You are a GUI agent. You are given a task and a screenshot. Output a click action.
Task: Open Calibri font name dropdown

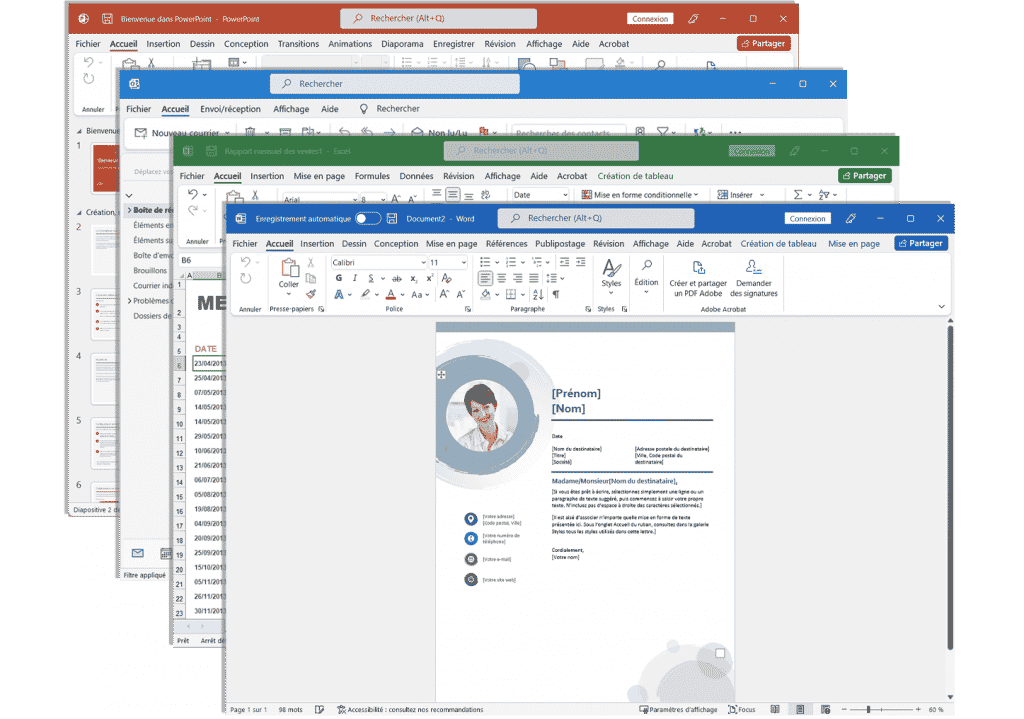point(423,263)
